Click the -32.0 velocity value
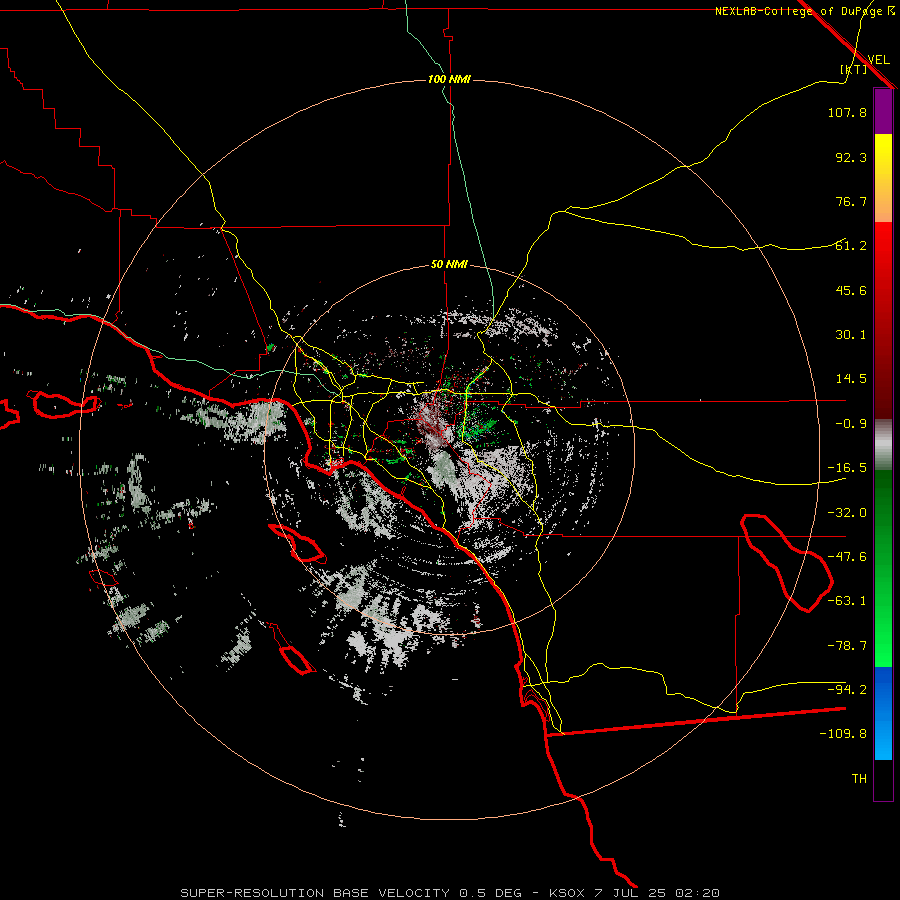Viewport: 900px width, 900px height. (x=847, y=513)
